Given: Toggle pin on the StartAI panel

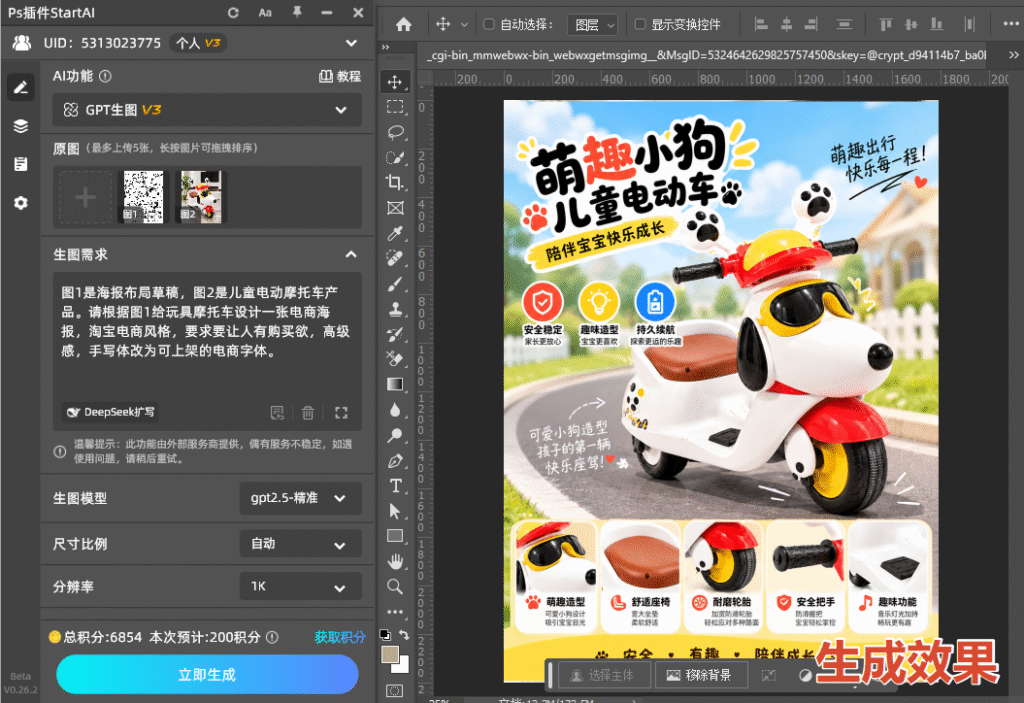Looking at the screenshot, I should click(297, 12).
